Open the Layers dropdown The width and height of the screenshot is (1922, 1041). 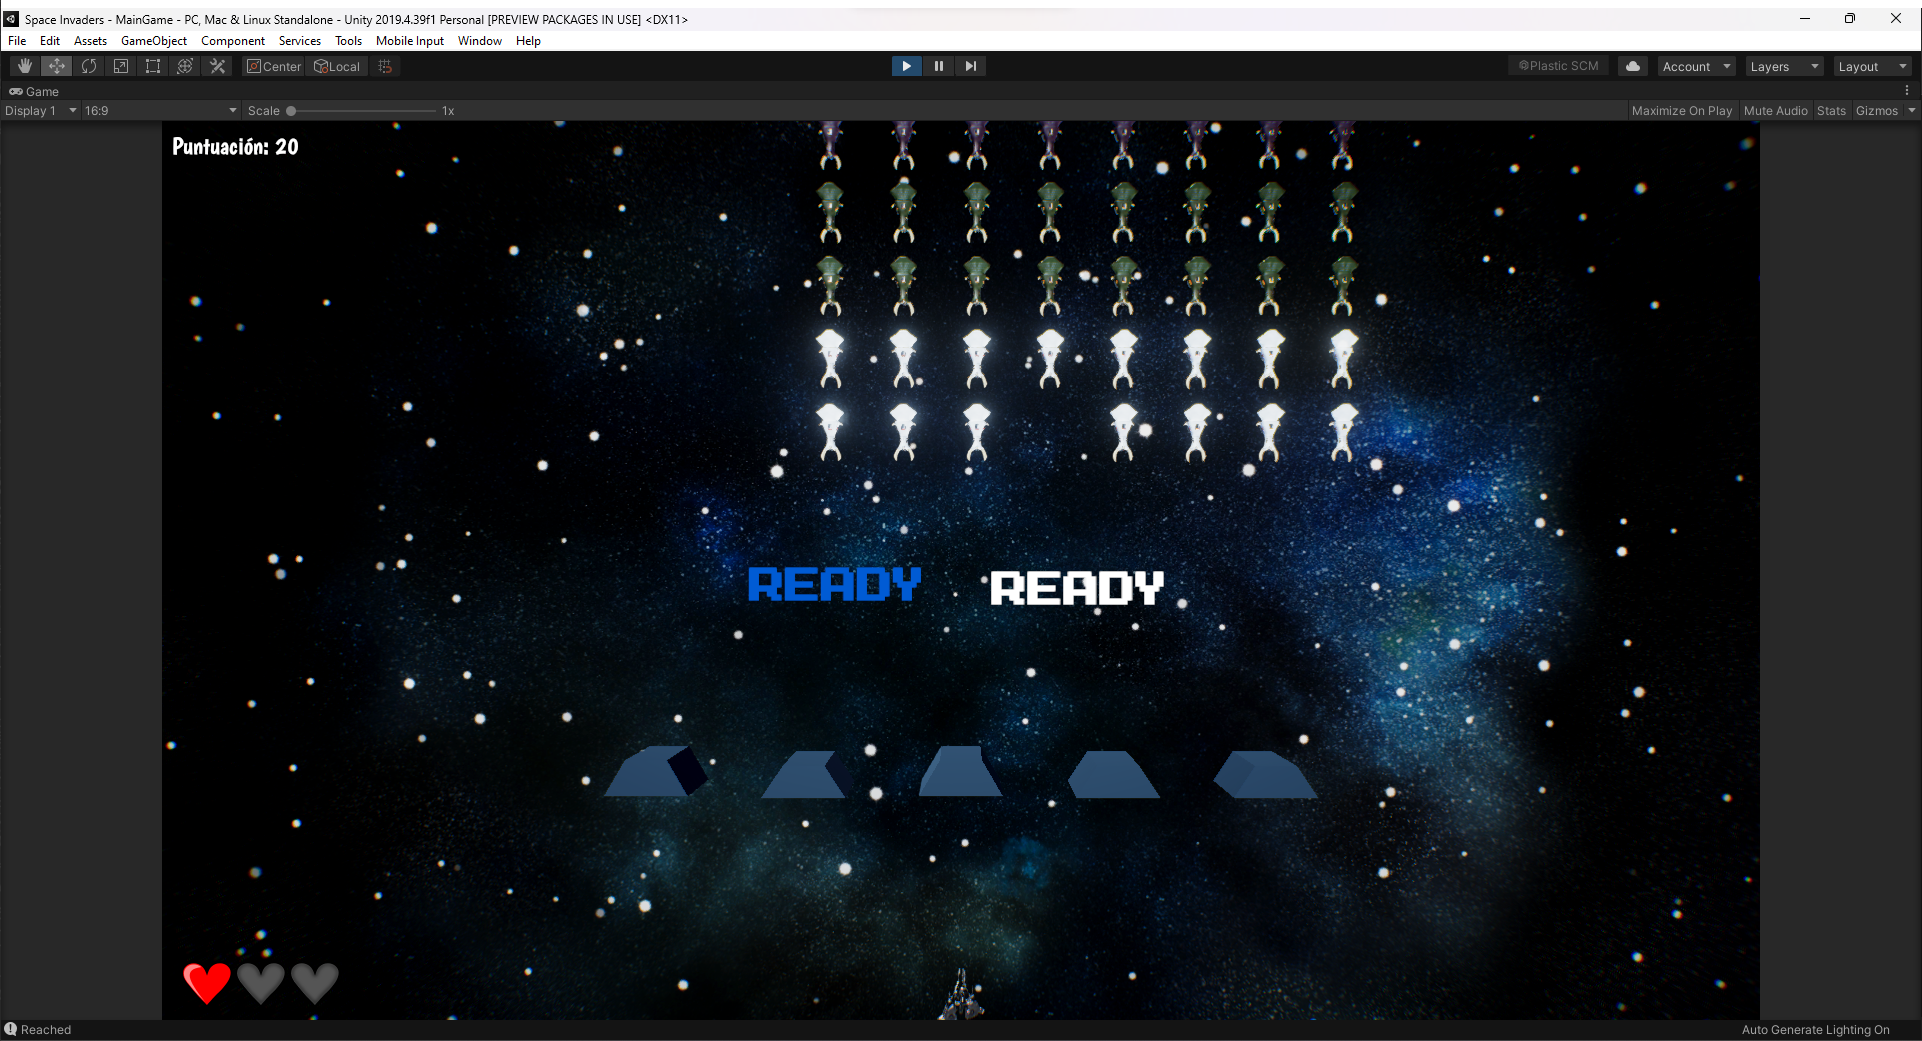tap(1784, 66)
